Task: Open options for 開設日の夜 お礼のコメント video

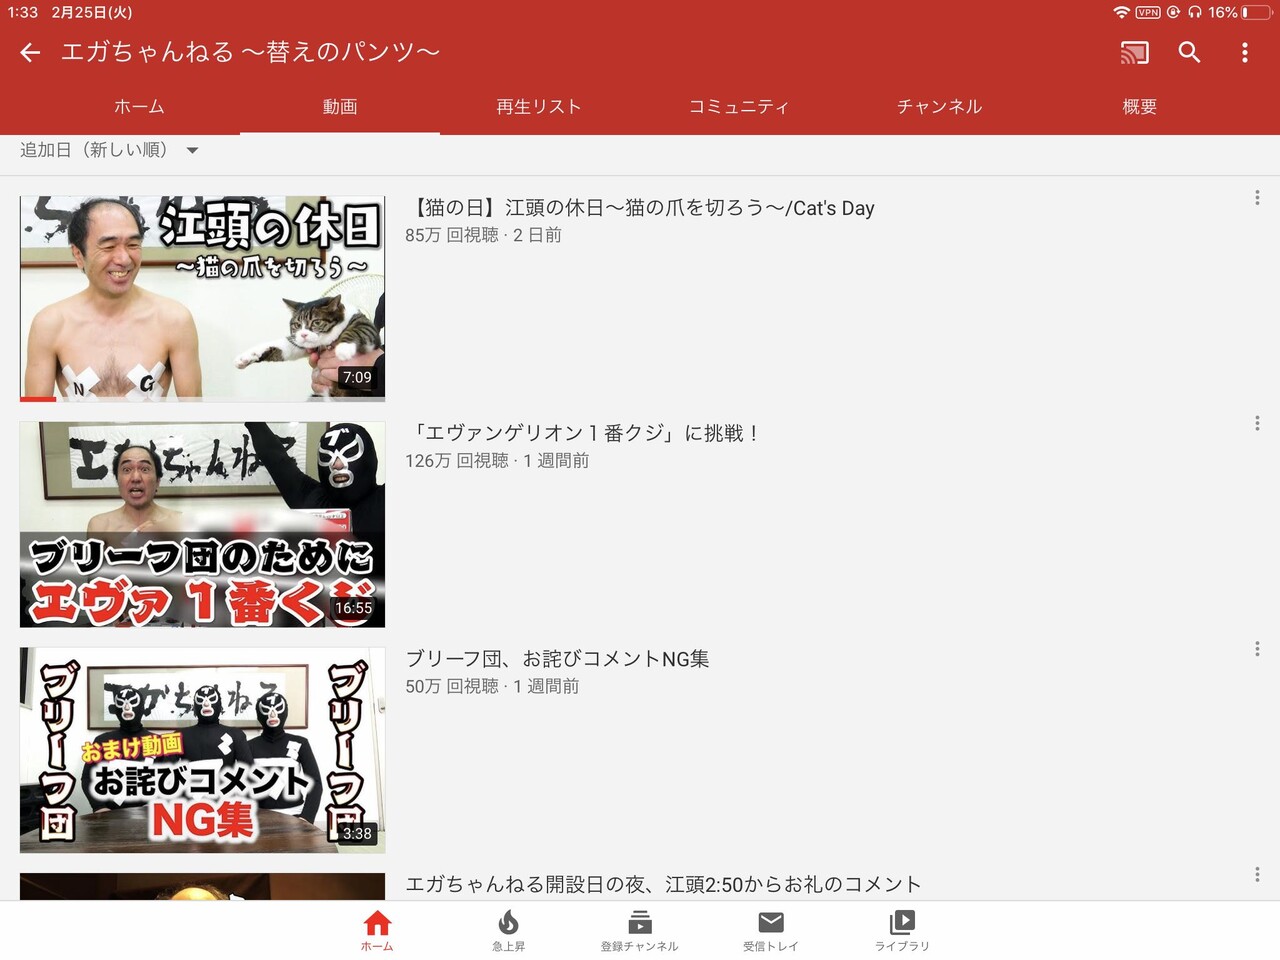Action: pyautogui.click(x=1257, y=874)
